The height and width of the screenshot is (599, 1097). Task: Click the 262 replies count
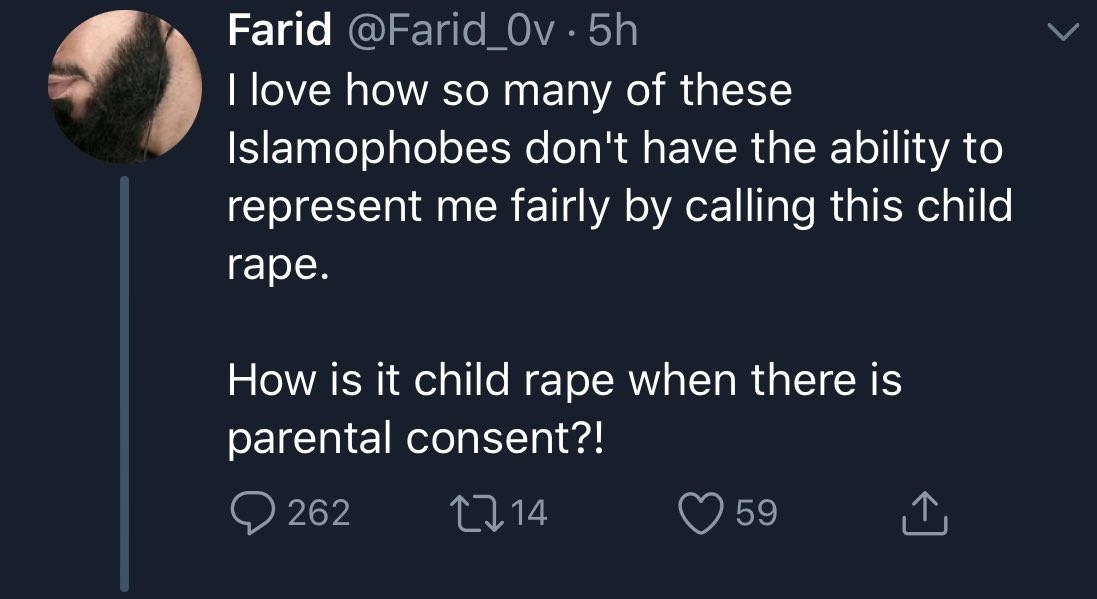[318, 514]
